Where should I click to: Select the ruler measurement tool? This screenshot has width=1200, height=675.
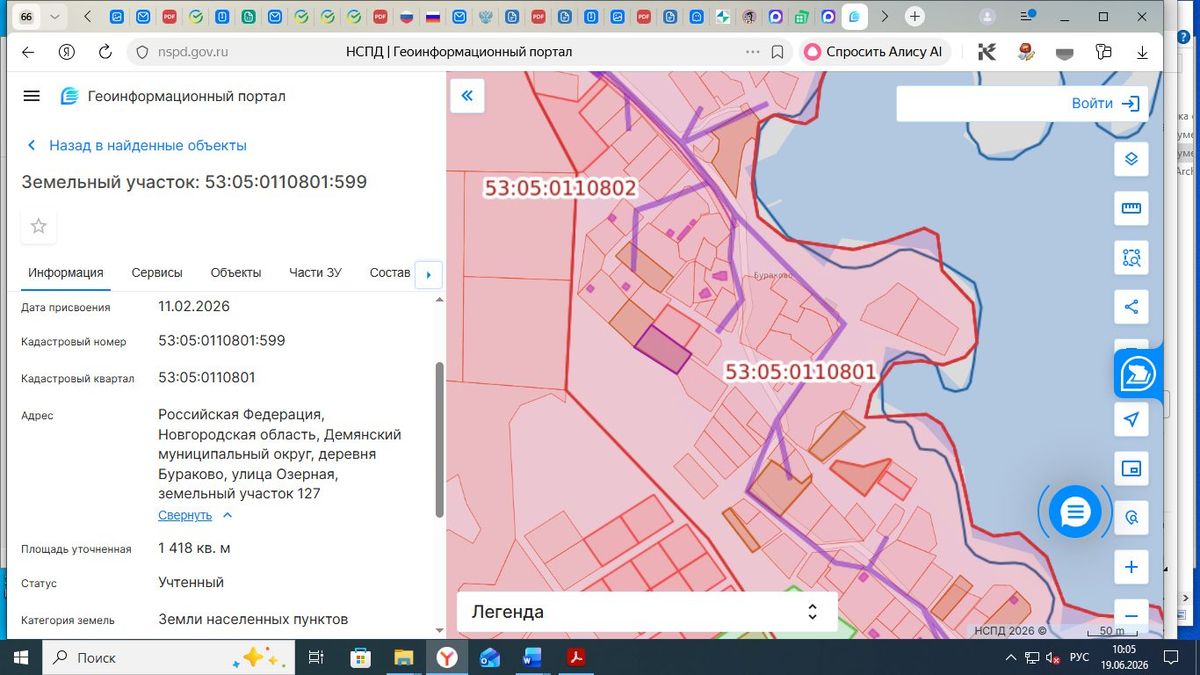[x=1131, y=208]
